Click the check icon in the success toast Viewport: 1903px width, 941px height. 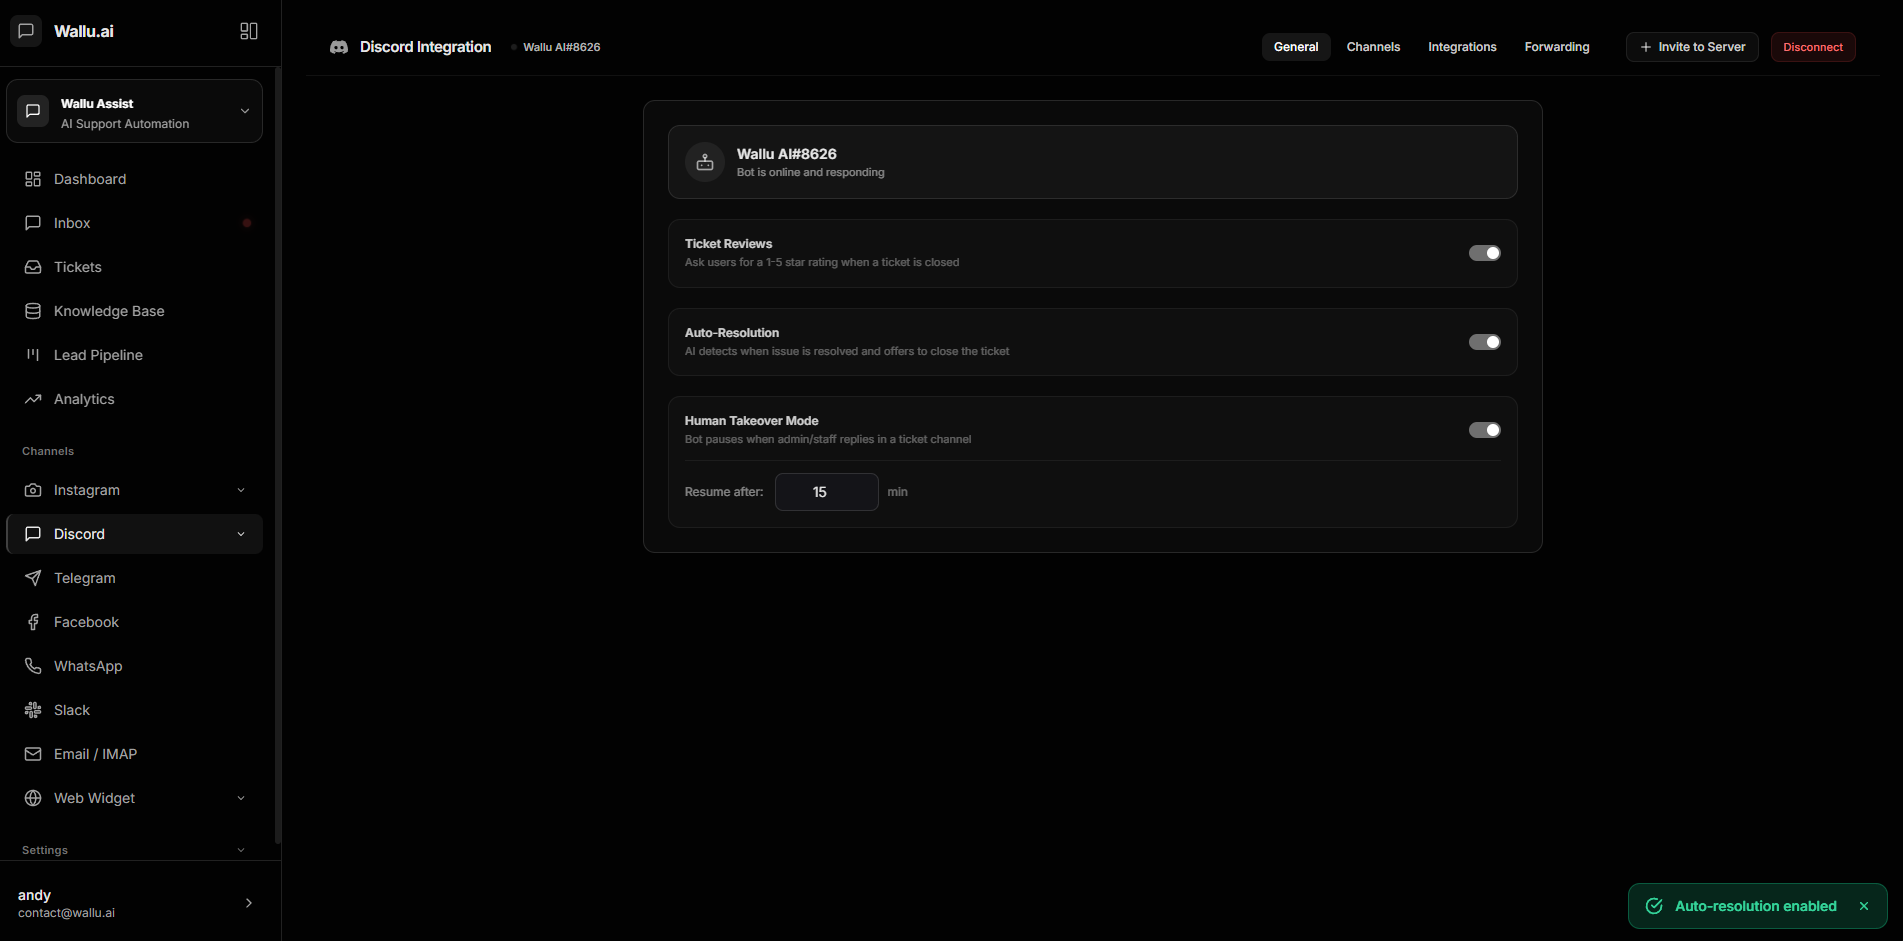[1655, 906]
